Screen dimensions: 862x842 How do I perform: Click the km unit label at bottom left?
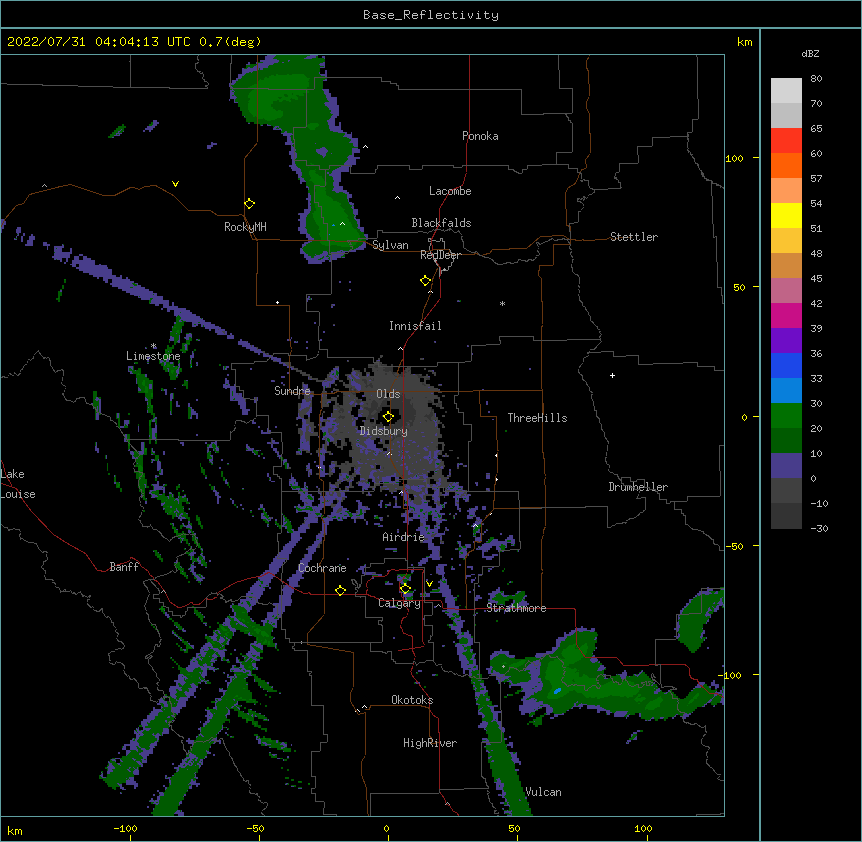pyautogui.click(x=15, y=831)
